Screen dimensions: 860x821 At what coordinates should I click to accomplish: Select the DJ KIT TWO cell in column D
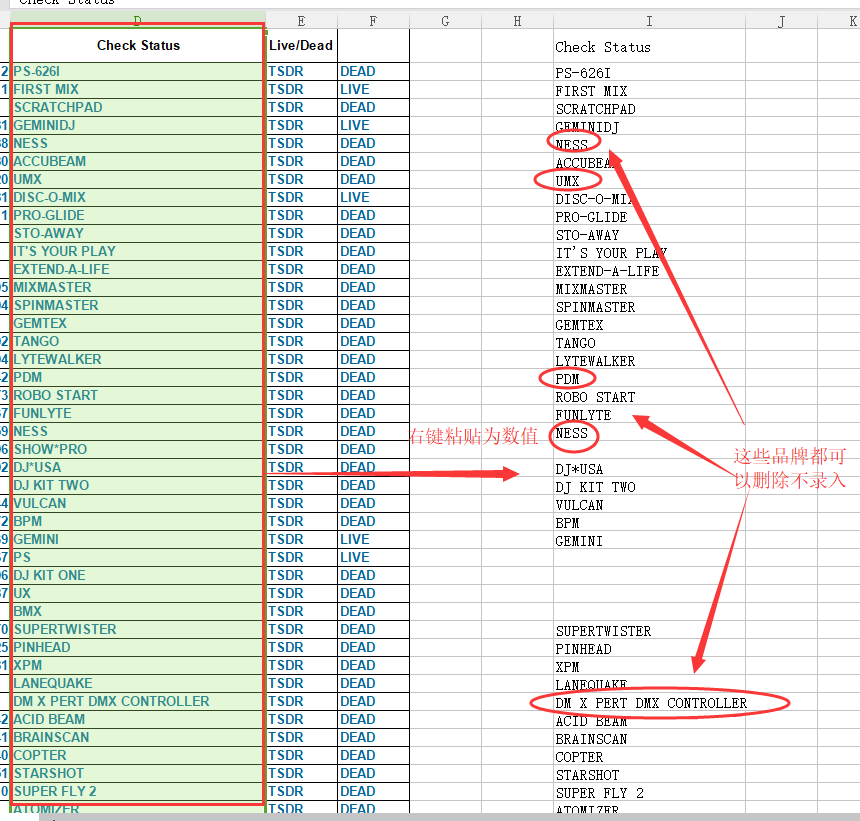[138, 485]
